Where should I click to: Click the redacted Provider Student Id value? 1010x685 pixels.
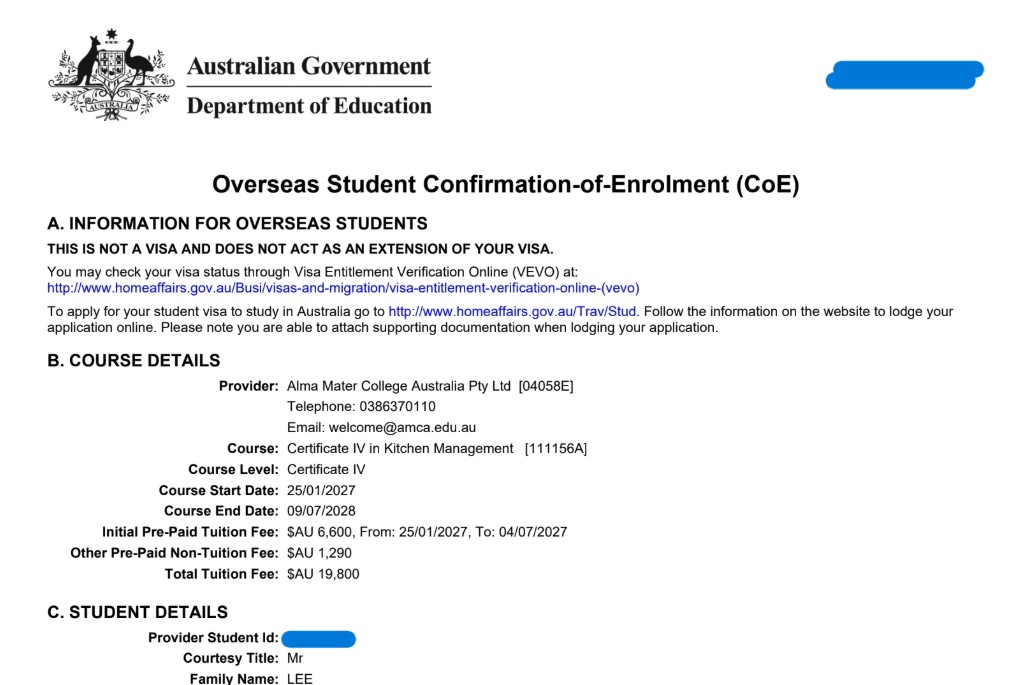tap(318, 639)
